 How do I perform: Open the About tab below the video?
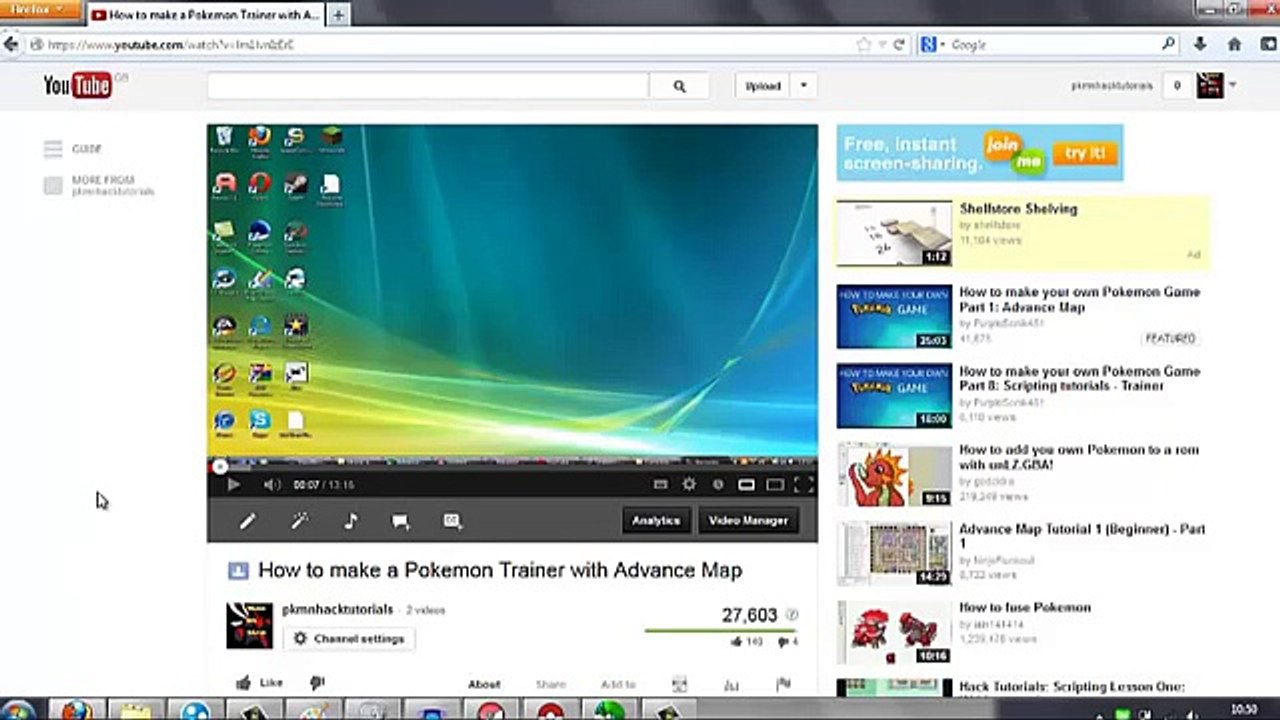pos(484,684)
